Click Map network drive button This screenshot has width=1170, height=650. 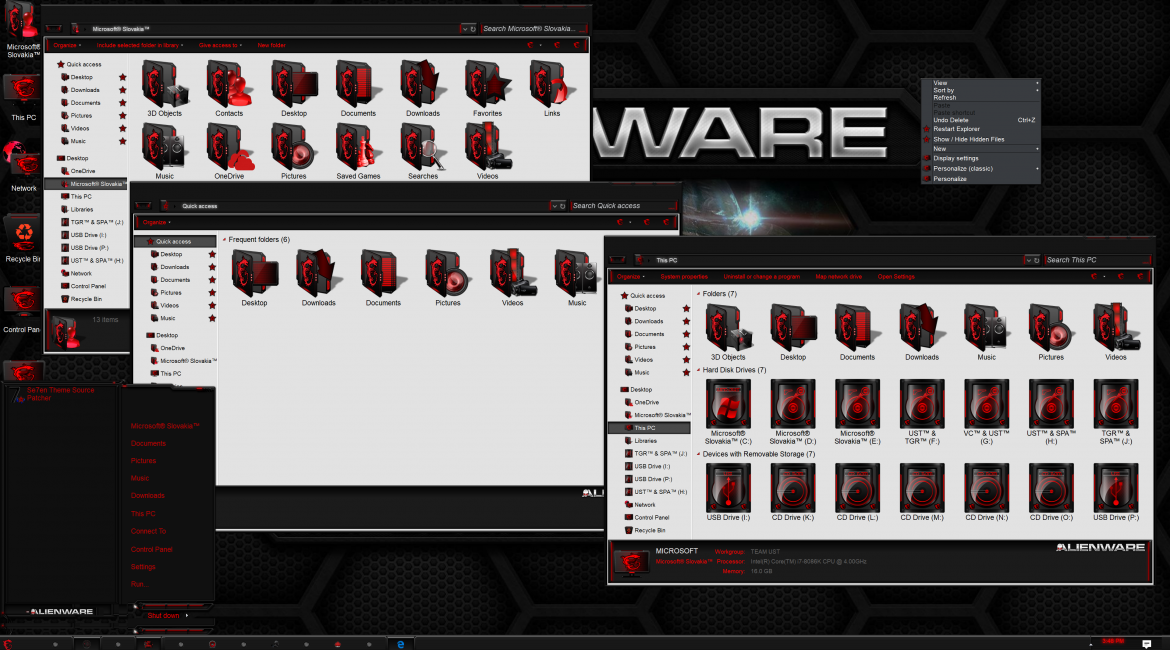coord(838,277)
